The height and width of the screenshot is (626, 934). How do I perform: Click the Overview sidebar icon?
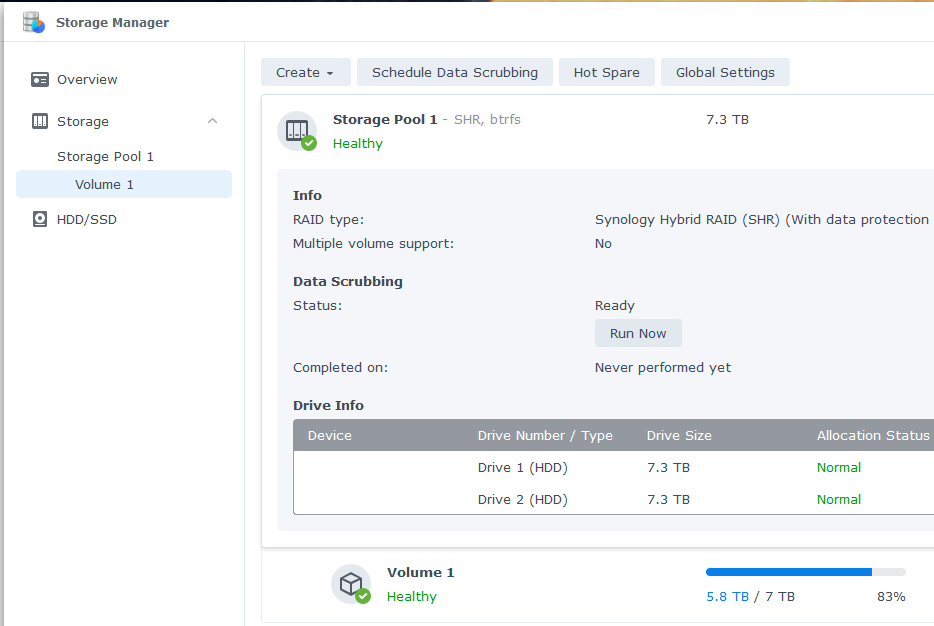[x=40, y=79]
